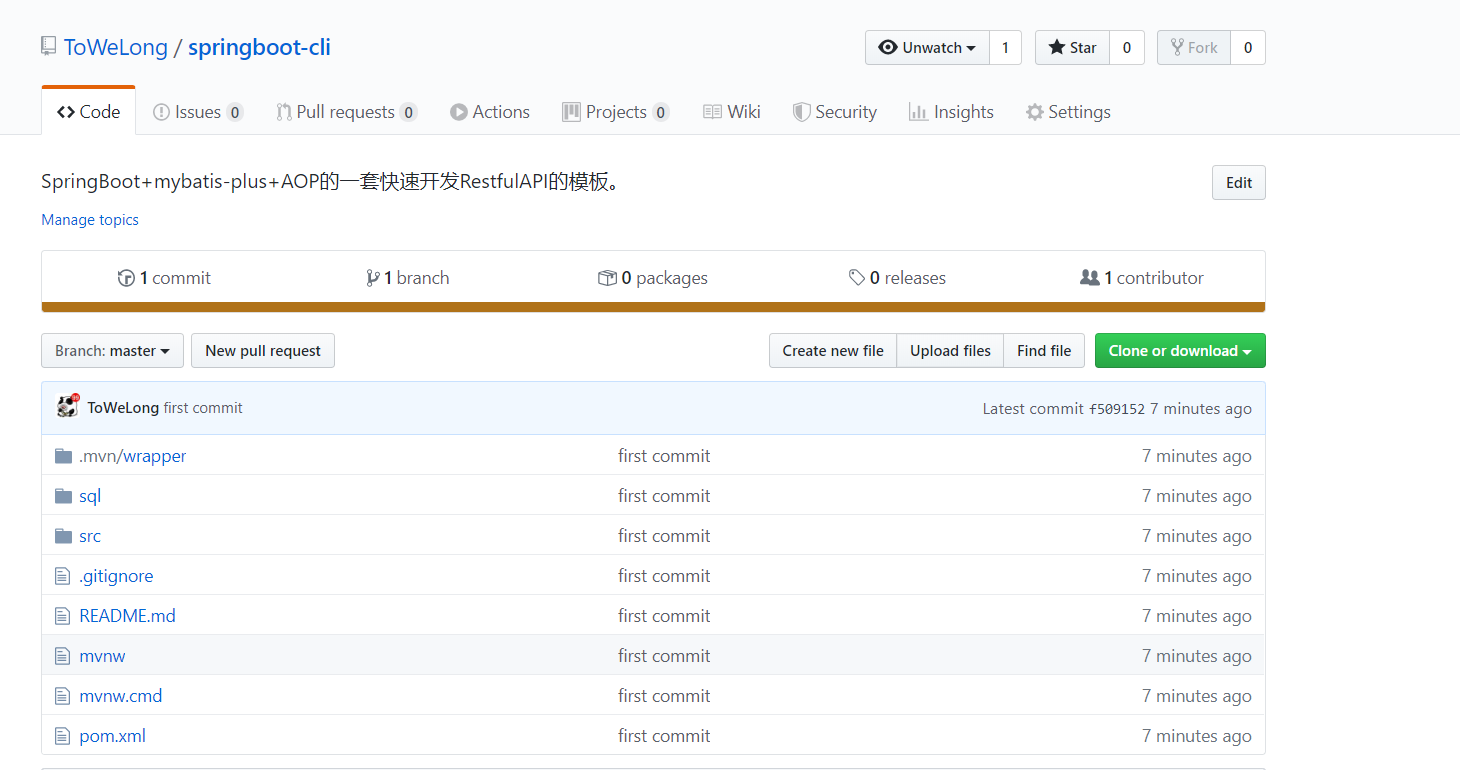Click the brown language bar under the stats
Image resolution: width=1460 pixels, height=770 pixels.
pos(653,307)
